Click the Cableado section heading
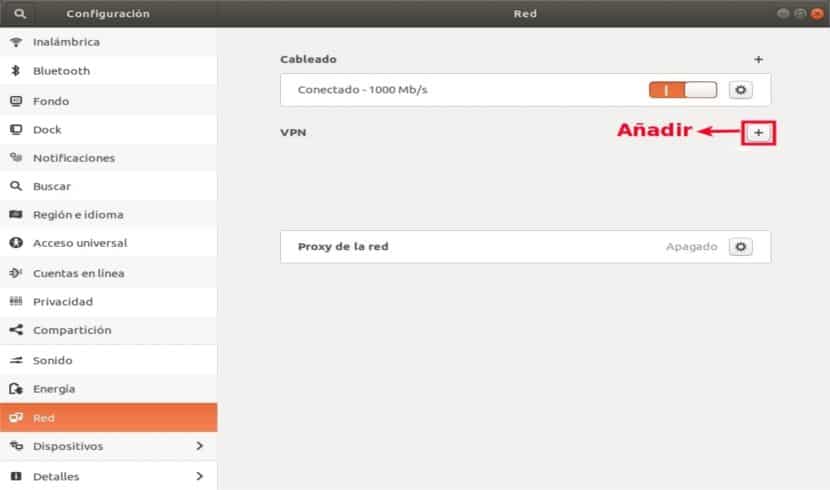This screenshot has width=830, height=490. (x=308, y=59)
